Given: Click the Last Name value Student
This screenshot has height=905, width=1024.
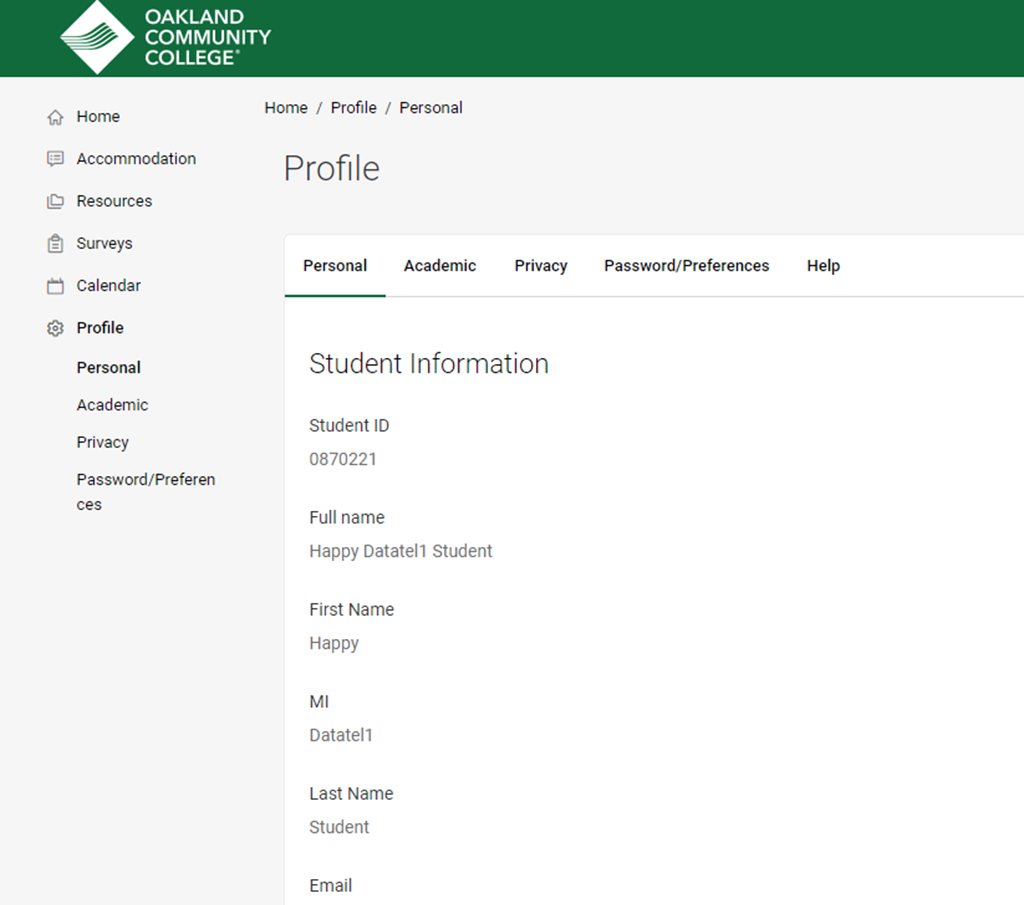Looking at the screenshot, I should click(339, 827).
